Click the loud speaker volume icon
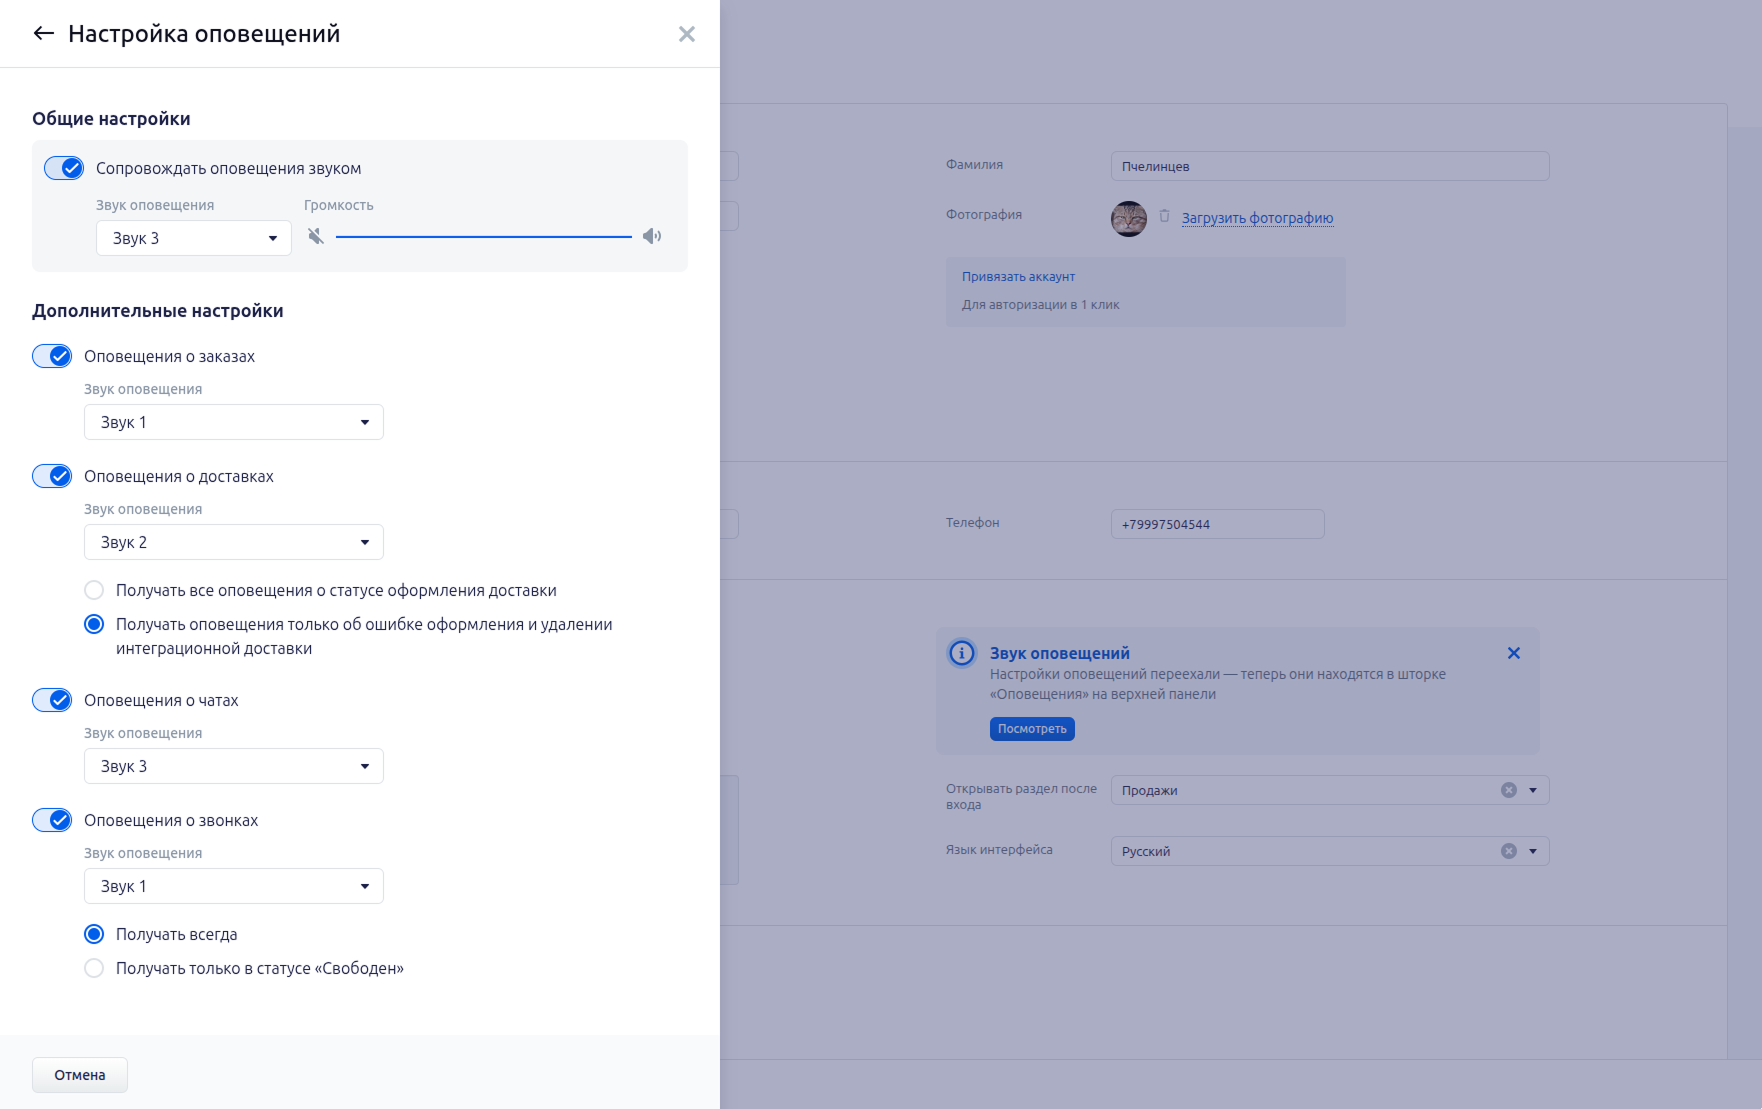This screenshot has width=1762, height=1109. pyautogui.click(x=652, y=237)
